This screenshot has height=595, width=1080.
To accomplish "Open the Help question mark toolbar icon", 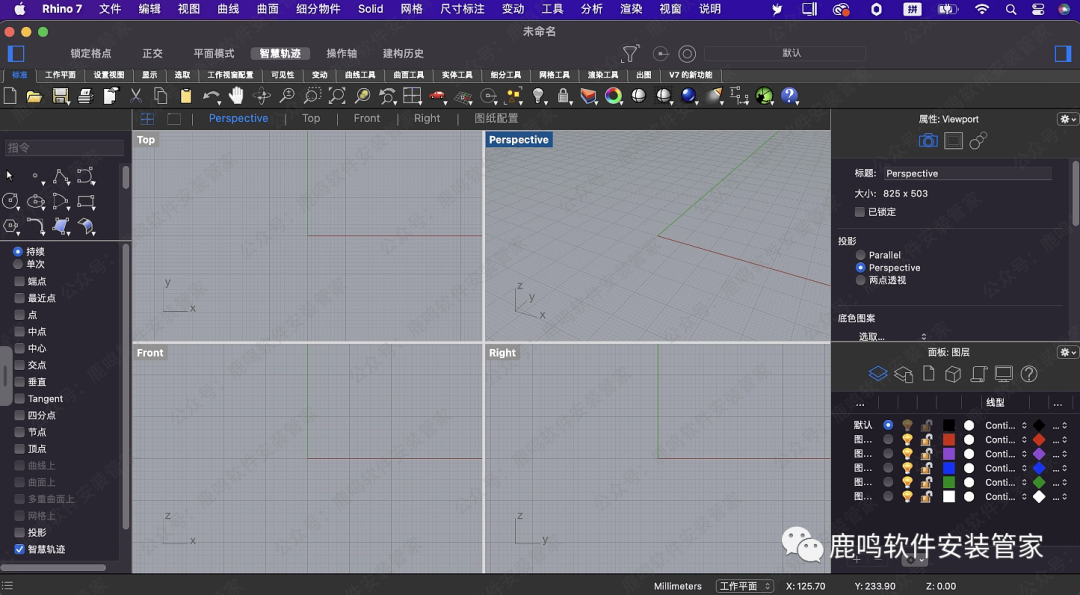I will click(x=790, y=96).
